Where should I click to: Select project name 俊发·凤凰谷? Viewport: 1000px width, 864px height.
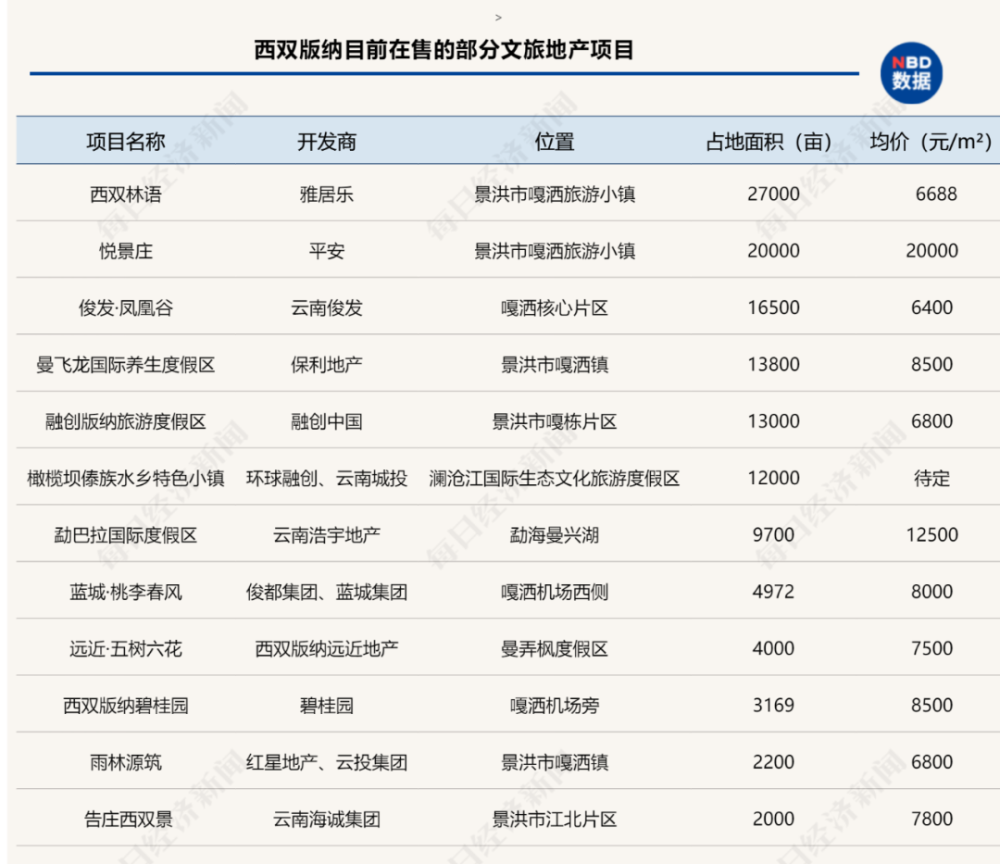[126, 308]
